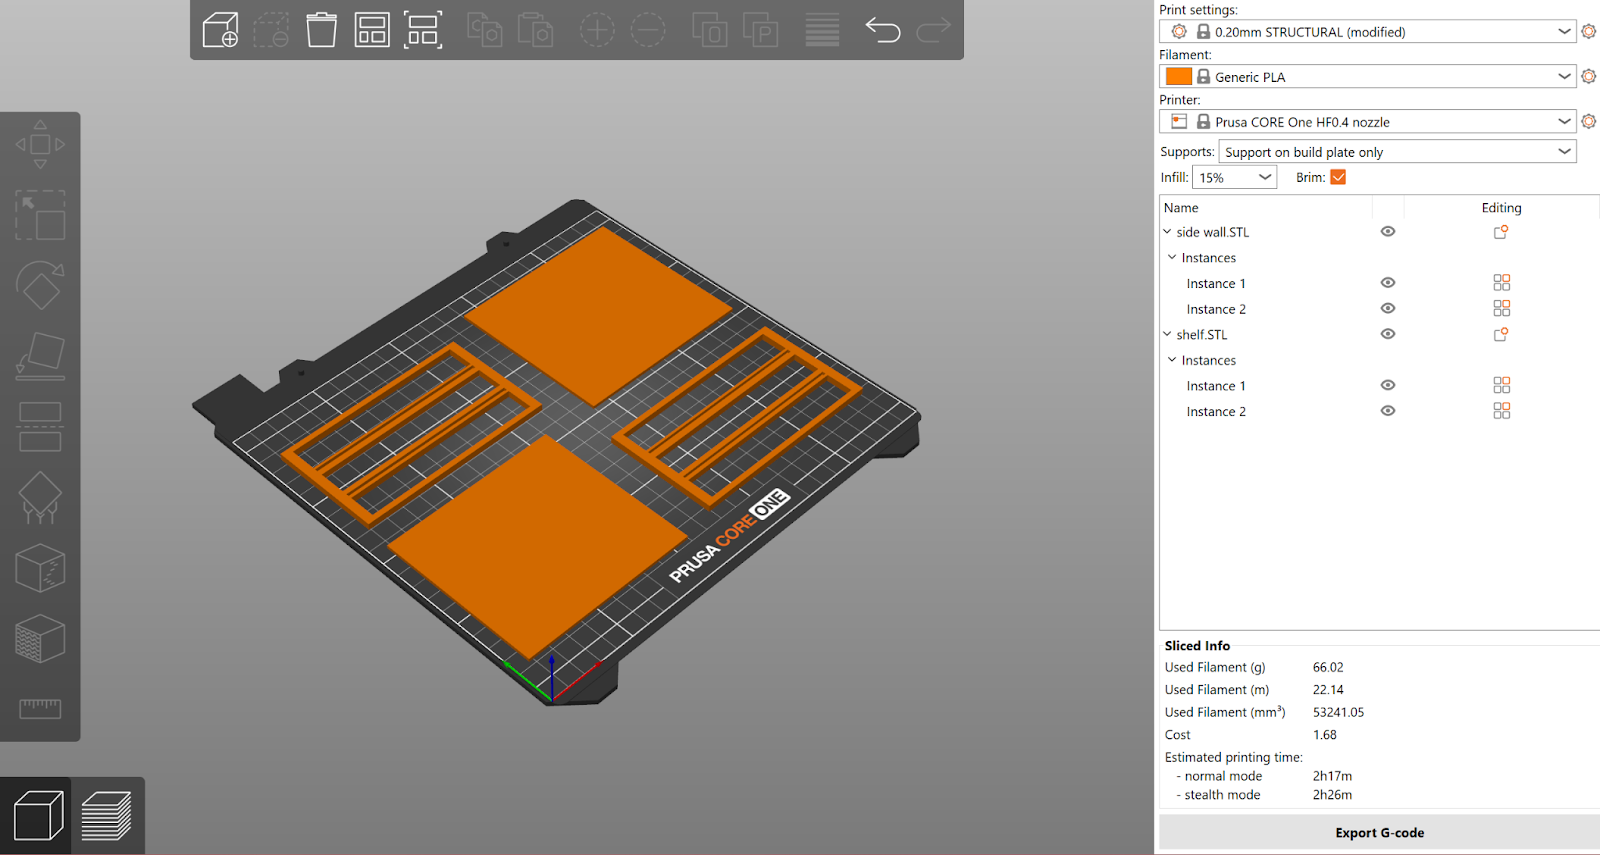
Task: Select the Move tool in left toolbar
Action: point(40,145)
